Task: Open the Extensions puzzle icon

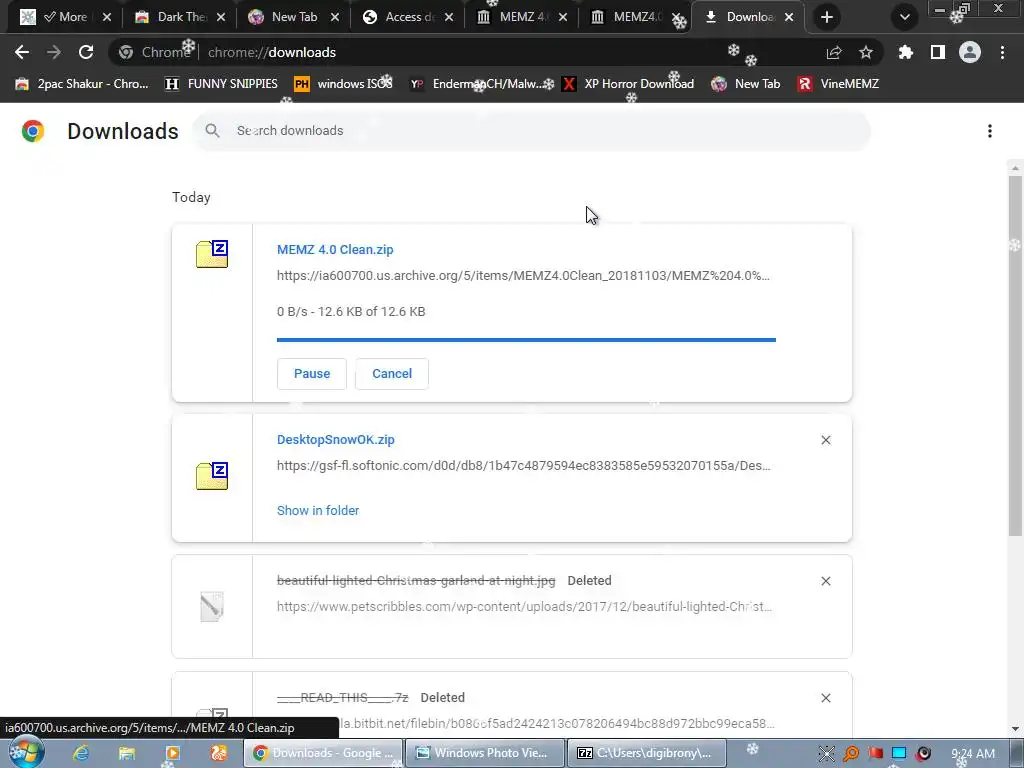Action: point(905,52)
